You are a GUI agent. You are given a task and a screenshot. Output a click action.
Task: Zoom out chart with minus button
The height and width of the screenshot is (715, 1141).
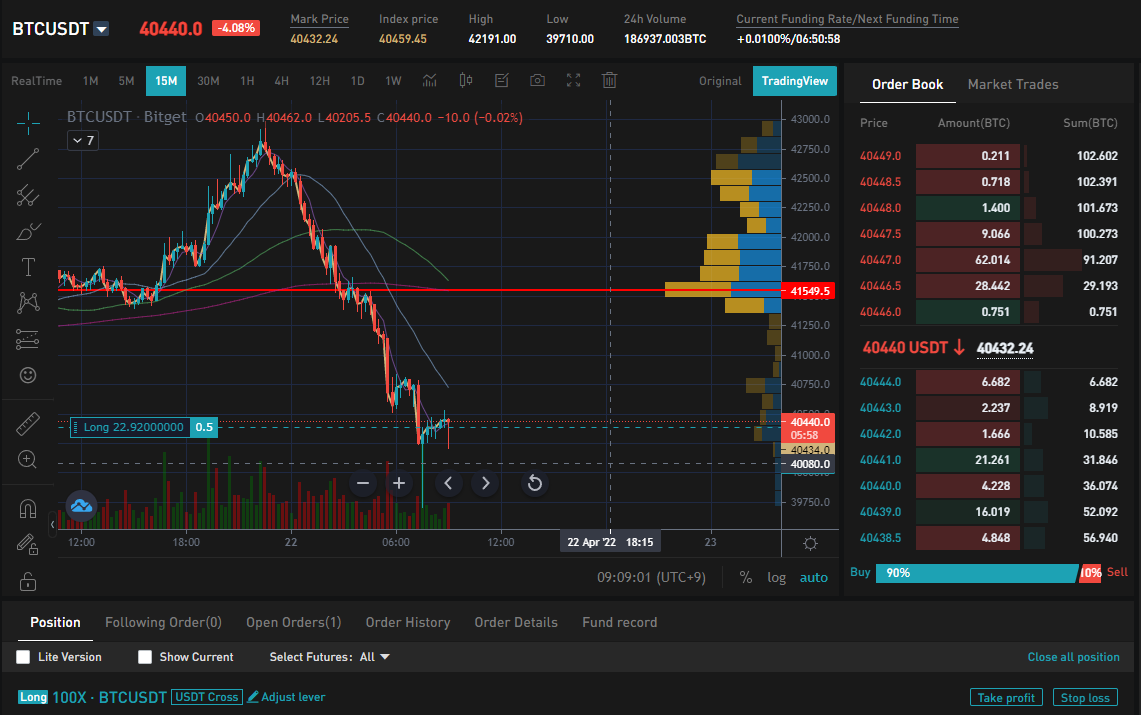pyautogui.click(x=363, y=483)
